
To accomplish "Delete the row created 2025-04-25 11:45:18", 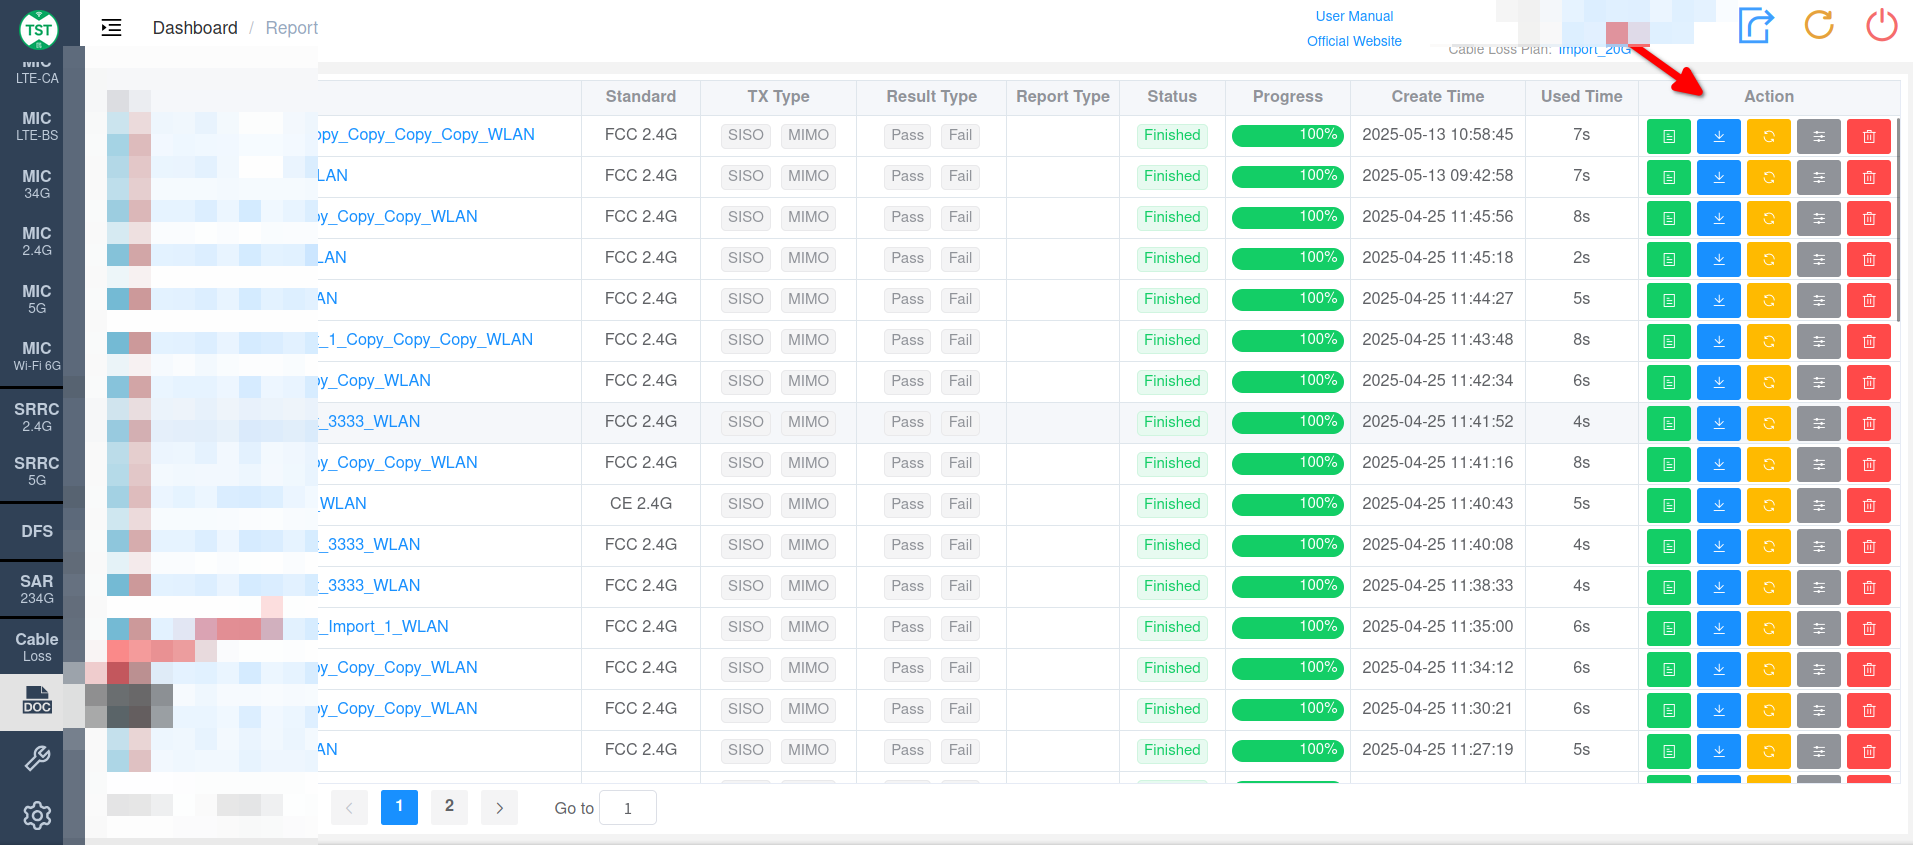I will [1868, 259].
